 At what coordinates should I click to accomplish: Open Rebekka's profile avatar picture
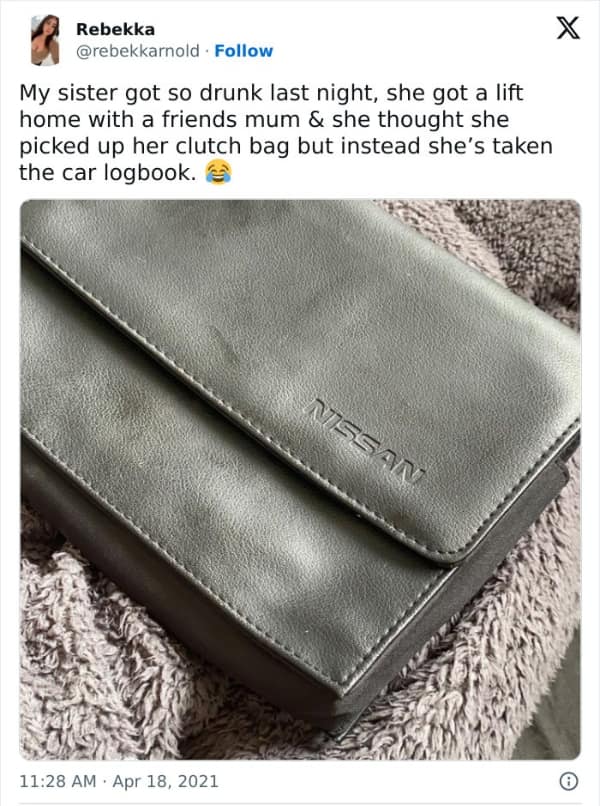click(45, 40)
